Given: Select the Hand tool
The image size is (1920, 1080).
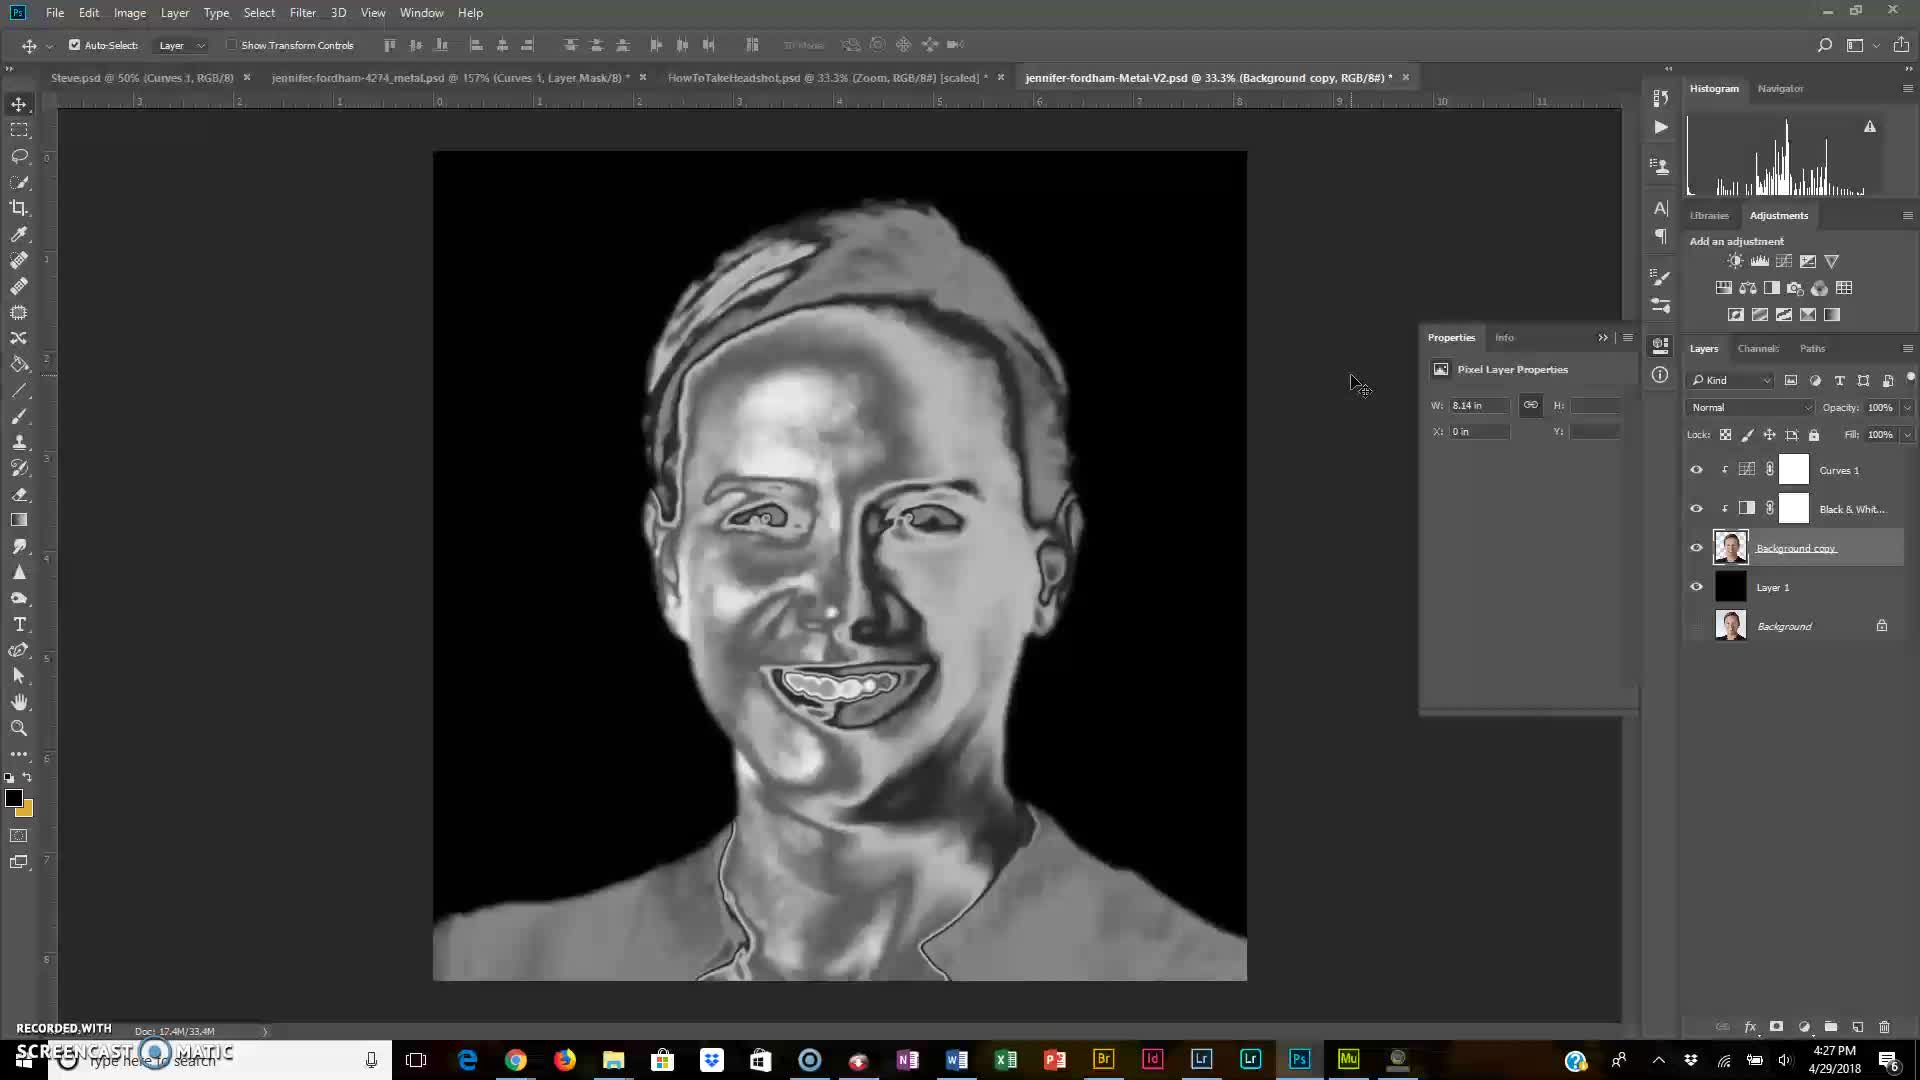Looking at the screenshot, I should [x=19, y=702].
